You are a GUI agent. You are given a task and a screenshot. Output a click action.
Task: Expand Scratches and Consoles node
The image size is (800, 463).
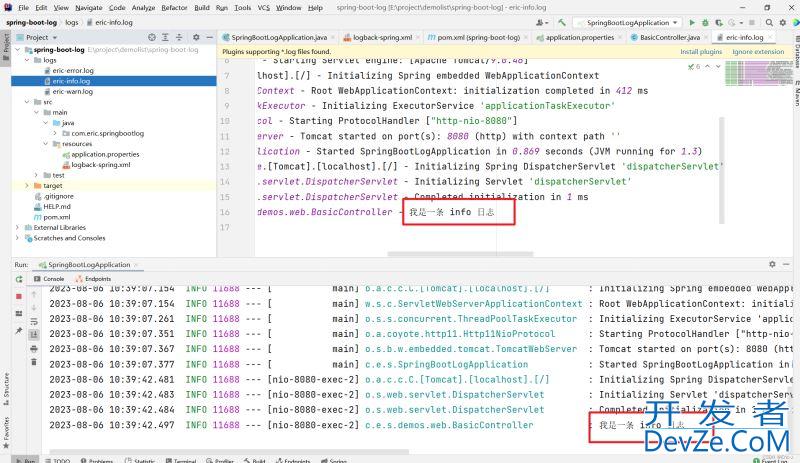pyautogui.click(x=18, y=238)
